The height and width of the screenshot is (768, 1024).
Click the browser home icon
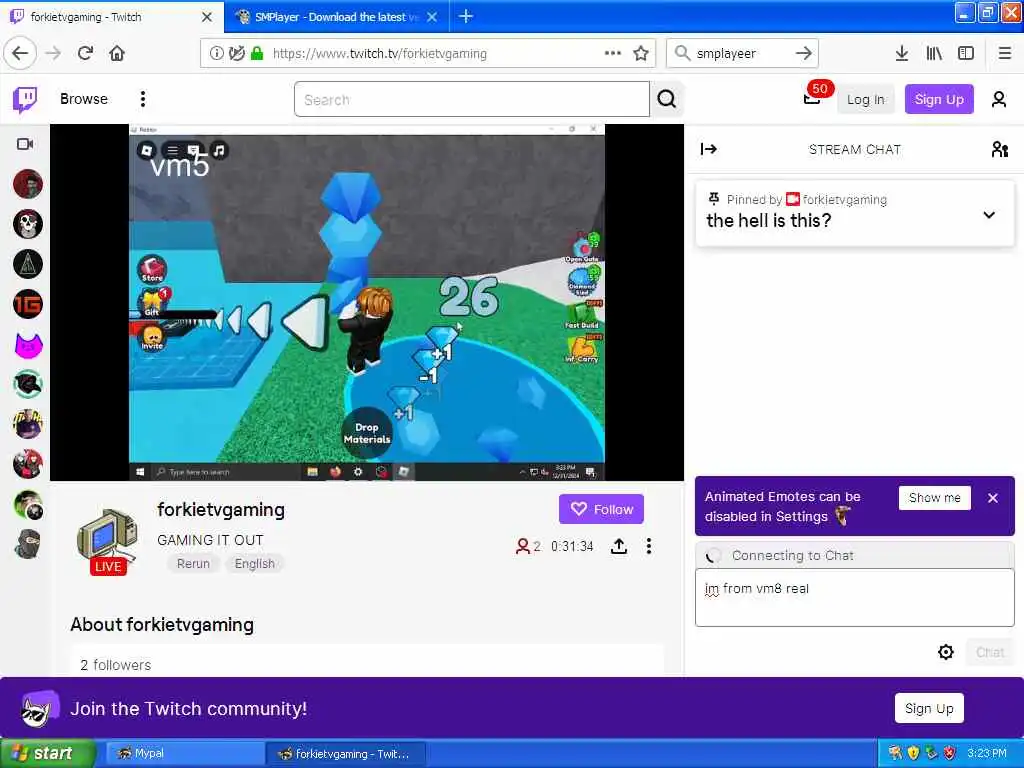point(117,54)
